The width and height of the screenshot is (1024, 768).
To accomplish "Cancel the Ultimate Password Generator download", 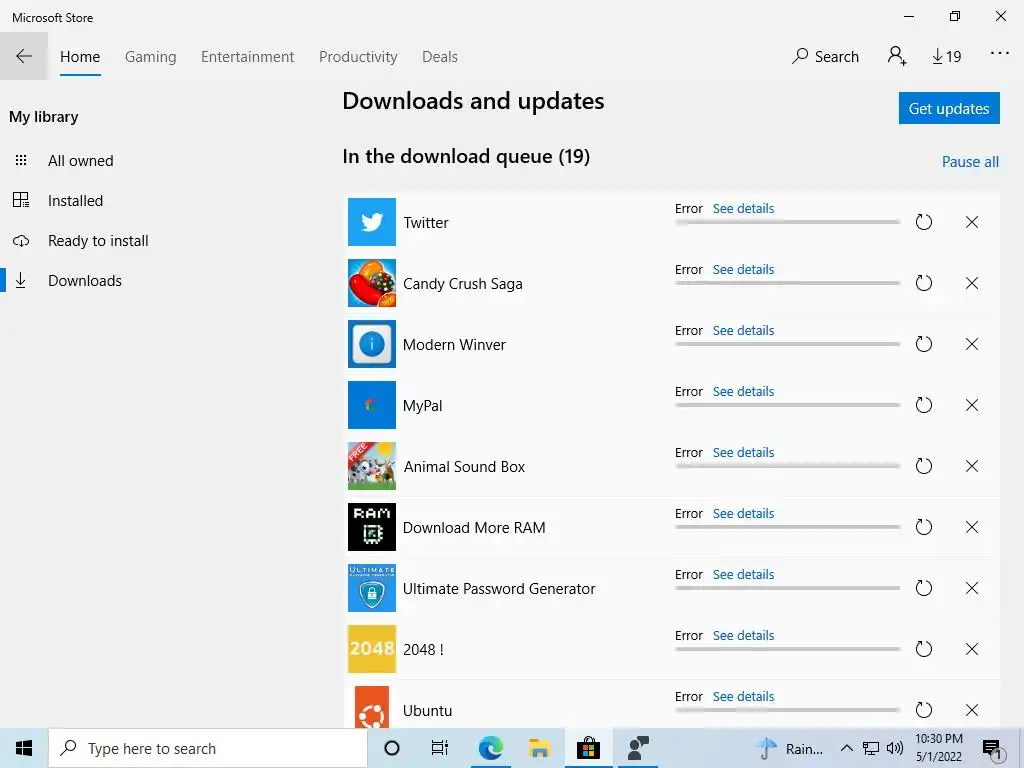I will tap(972, 588).
